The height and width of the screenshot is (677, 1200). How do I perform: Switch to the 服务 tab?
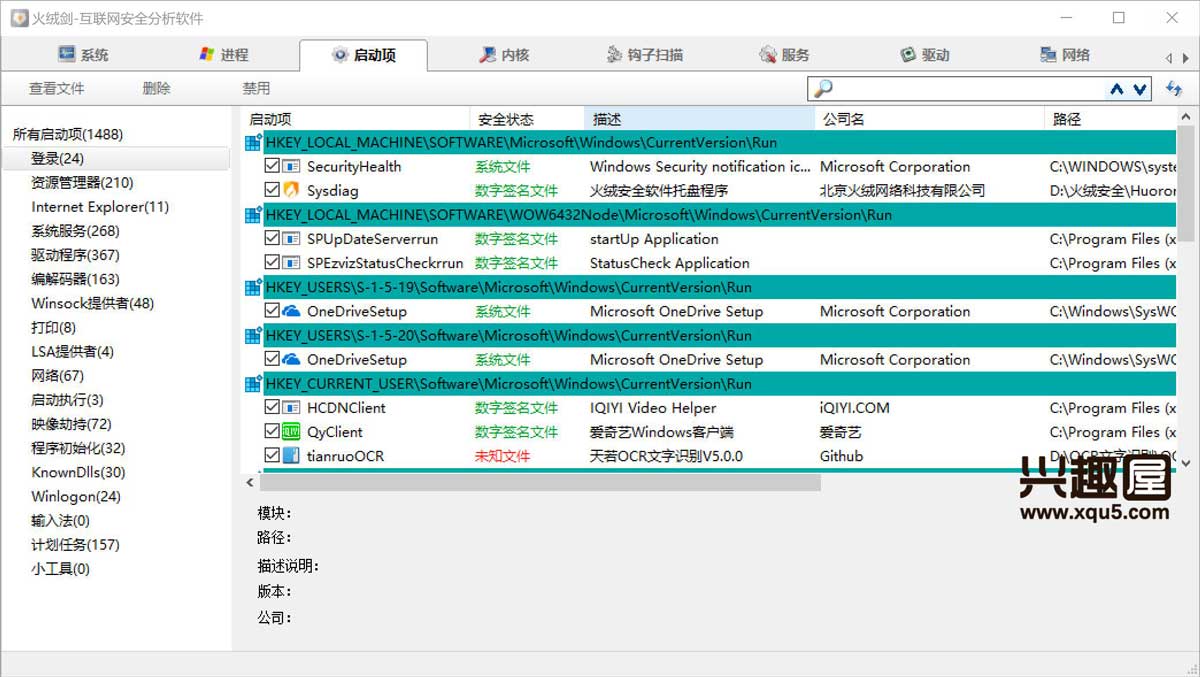[784, 55]
